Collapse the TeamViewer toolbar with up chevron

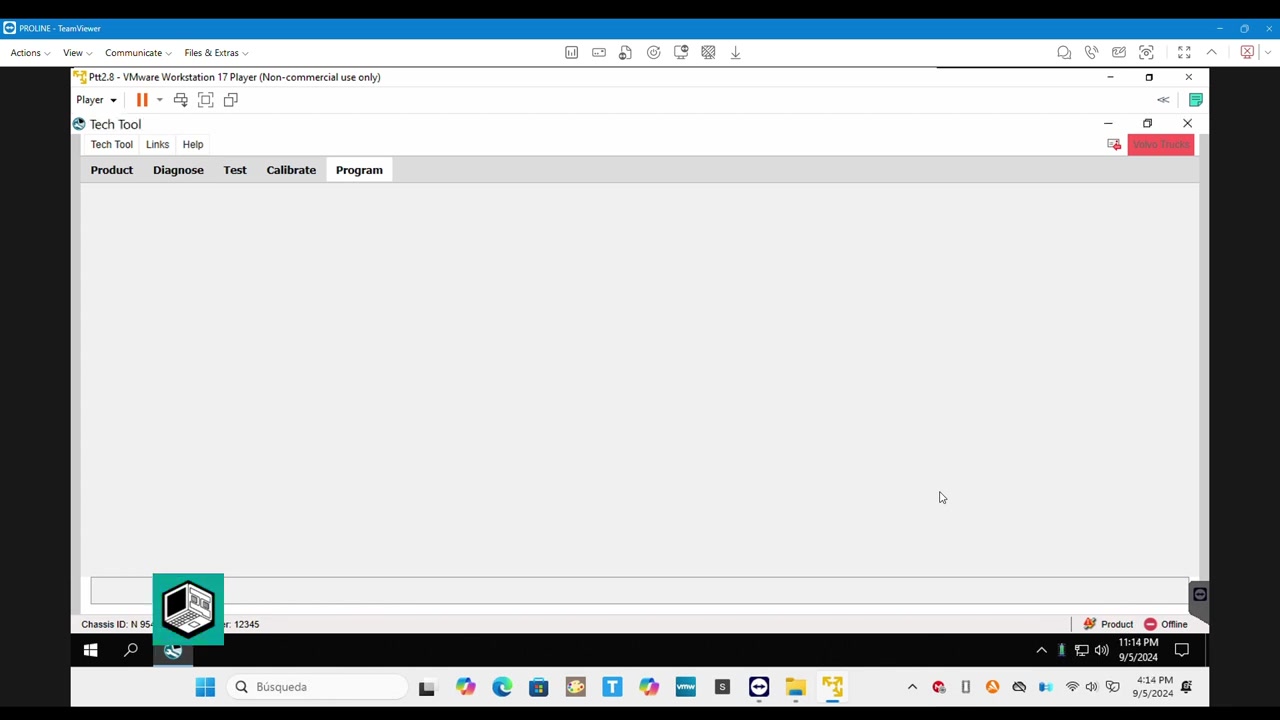click(x=1211, y=53)
